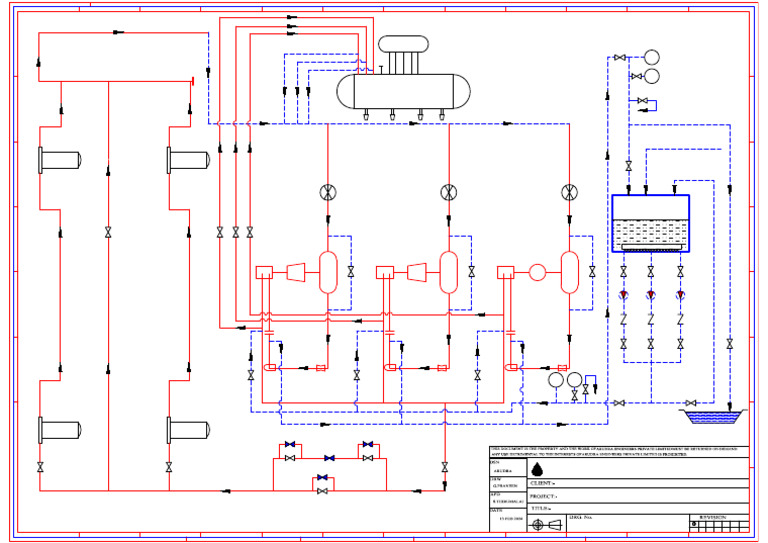The width and height of the screenshot is (768, 543).
Task: Click the top-right blue valve in bypass assembly
Action: [x=368, y=444]
